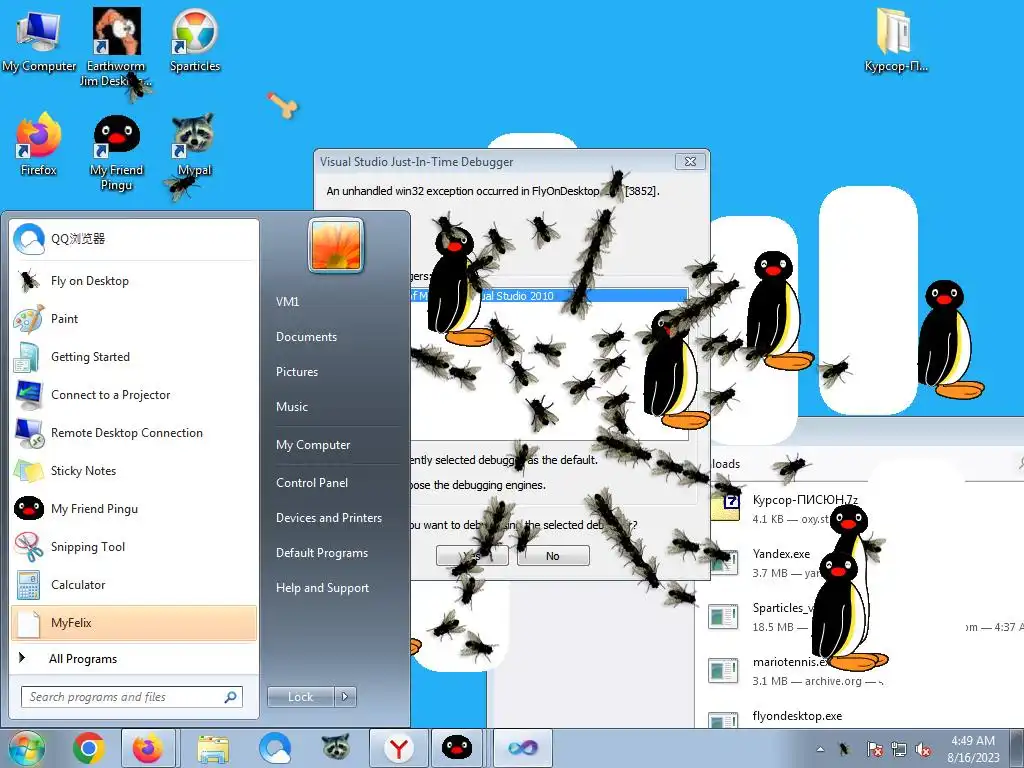
Task: Open Google Chrome from taskbar
Action: pyautogui.click(x=89, y=748)
